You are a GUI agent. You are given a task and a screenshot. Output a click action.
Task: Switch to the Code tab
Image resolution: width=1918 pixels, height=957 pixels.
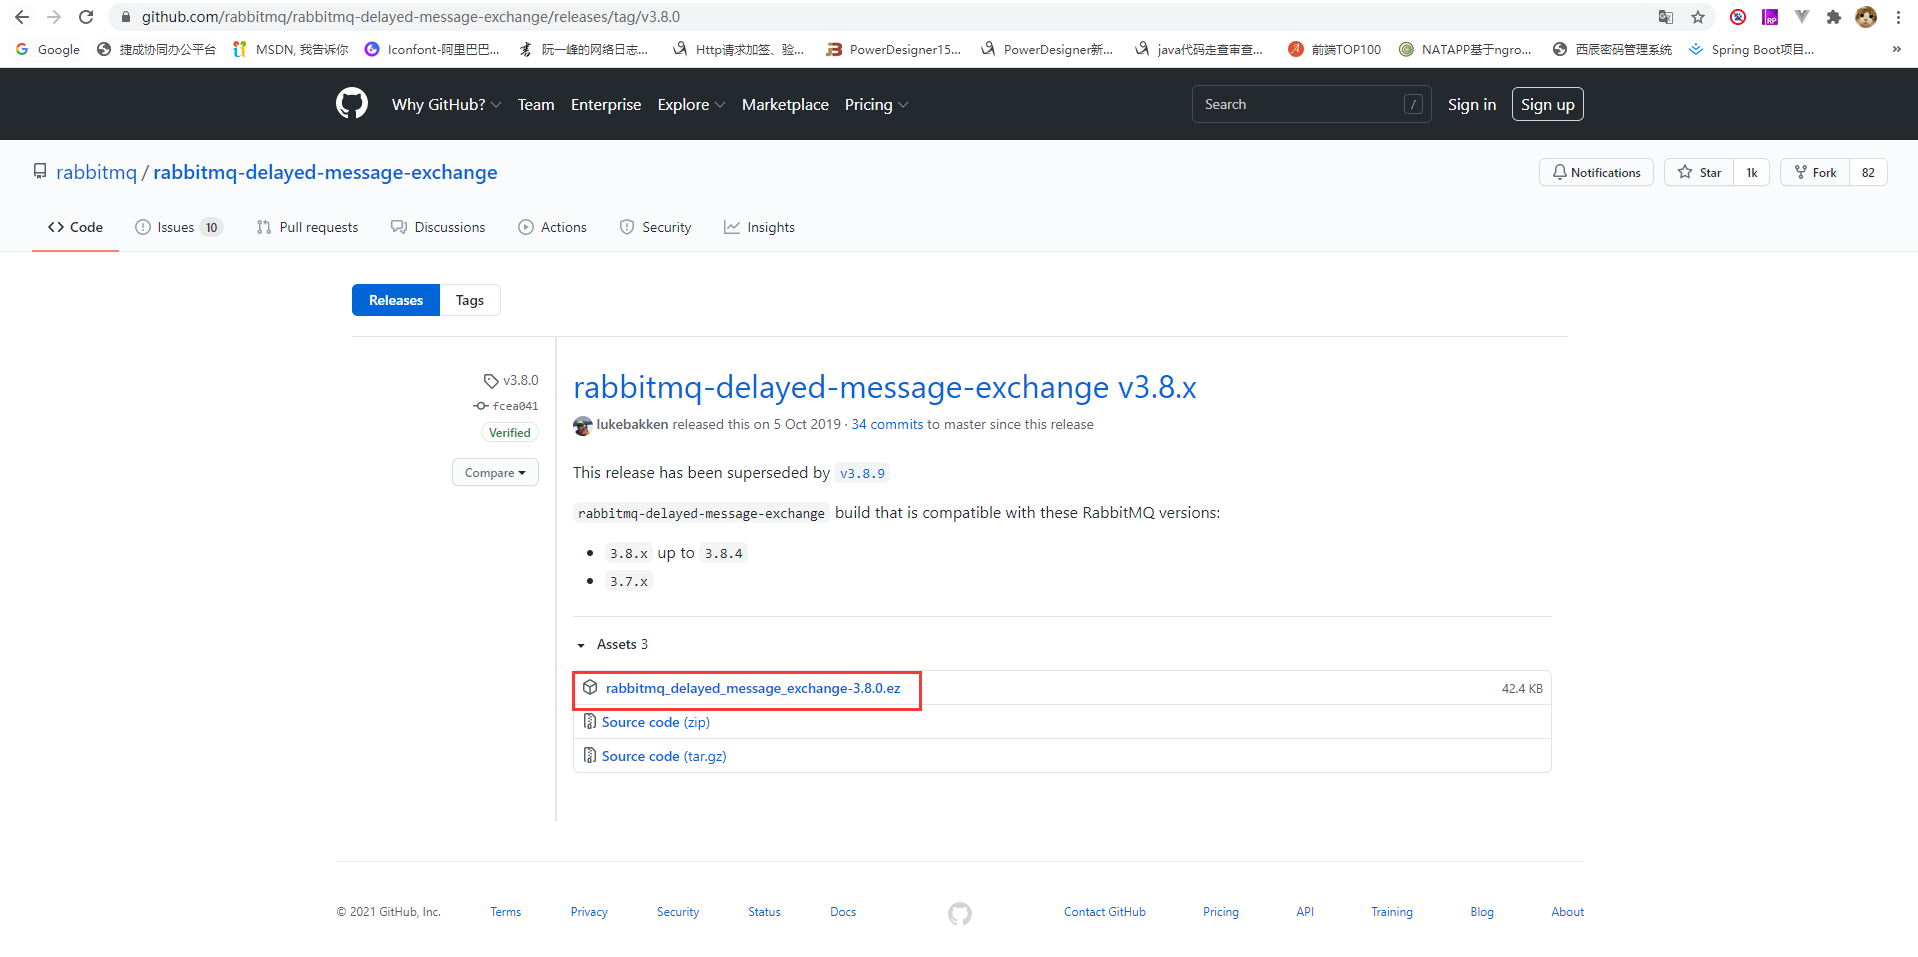tap(75, 227)
